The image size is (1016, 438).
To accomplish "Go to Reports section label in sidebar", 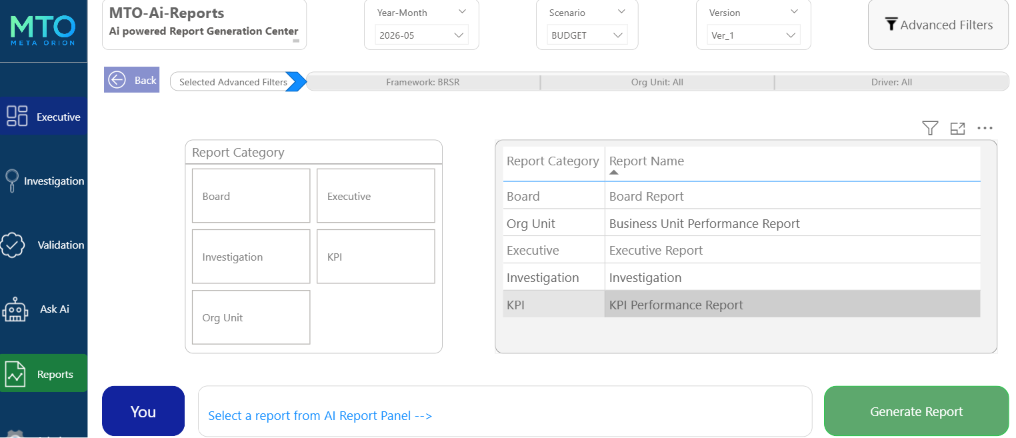I will tap(55, 375).
